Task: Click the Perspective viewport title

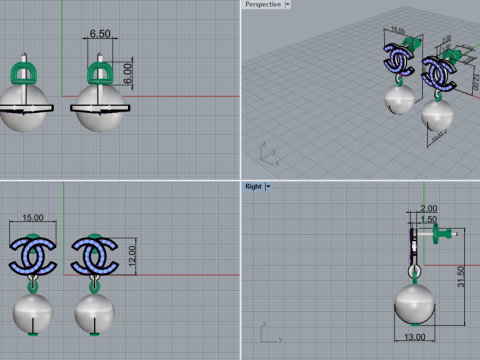Action: (x=263, y=4)
